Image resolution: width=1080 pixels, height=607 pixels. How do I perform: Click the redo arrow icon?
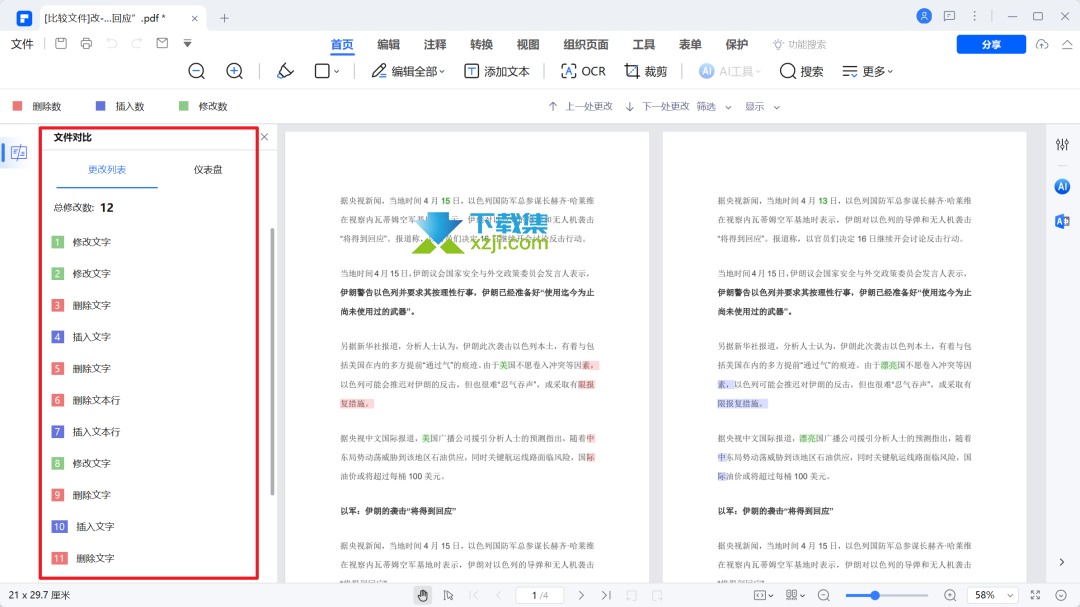136,43
